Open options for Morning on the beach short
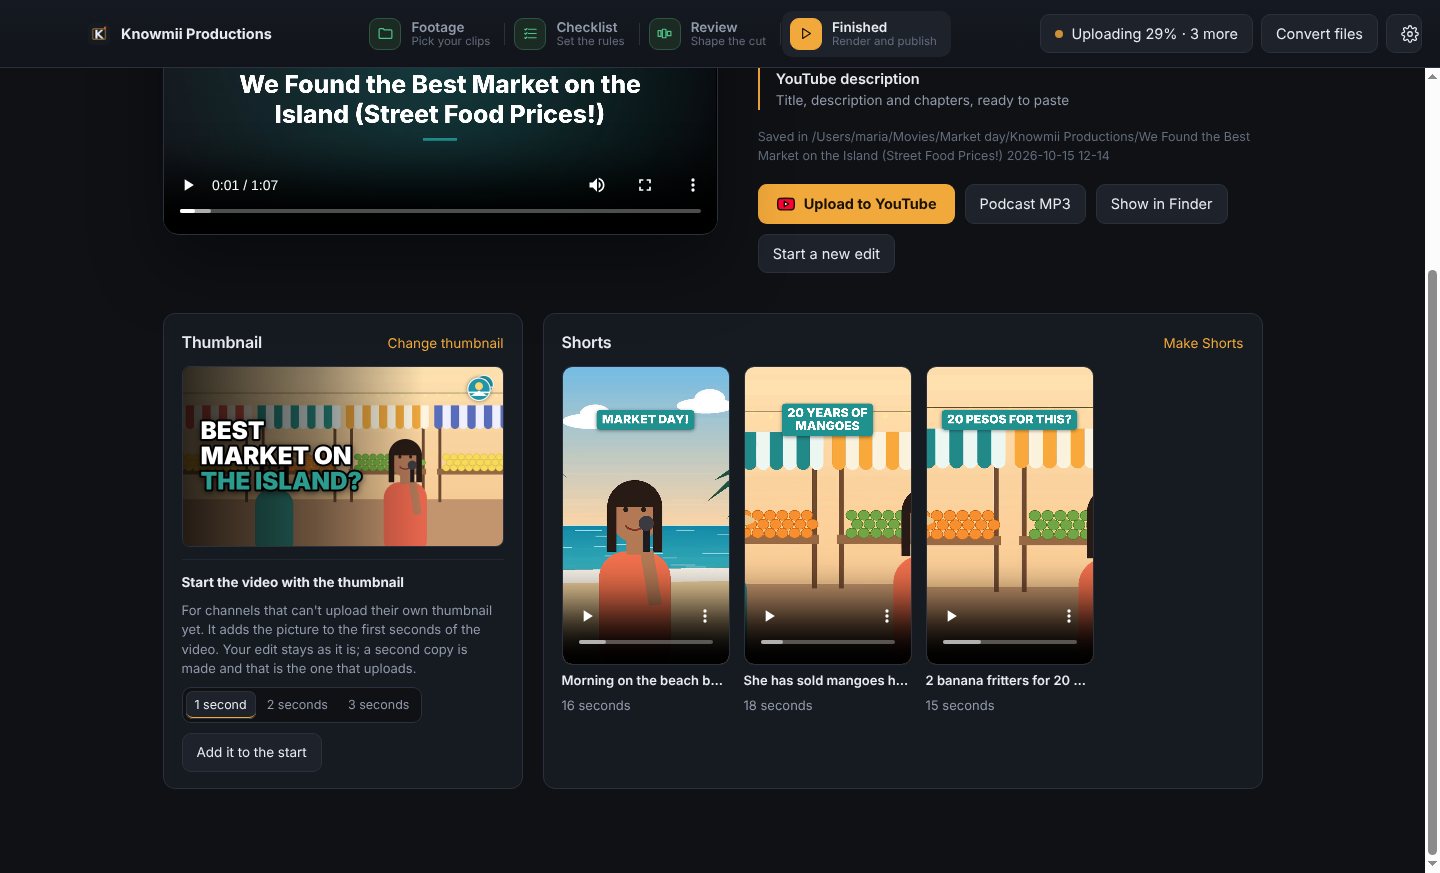 pos(705,616)
